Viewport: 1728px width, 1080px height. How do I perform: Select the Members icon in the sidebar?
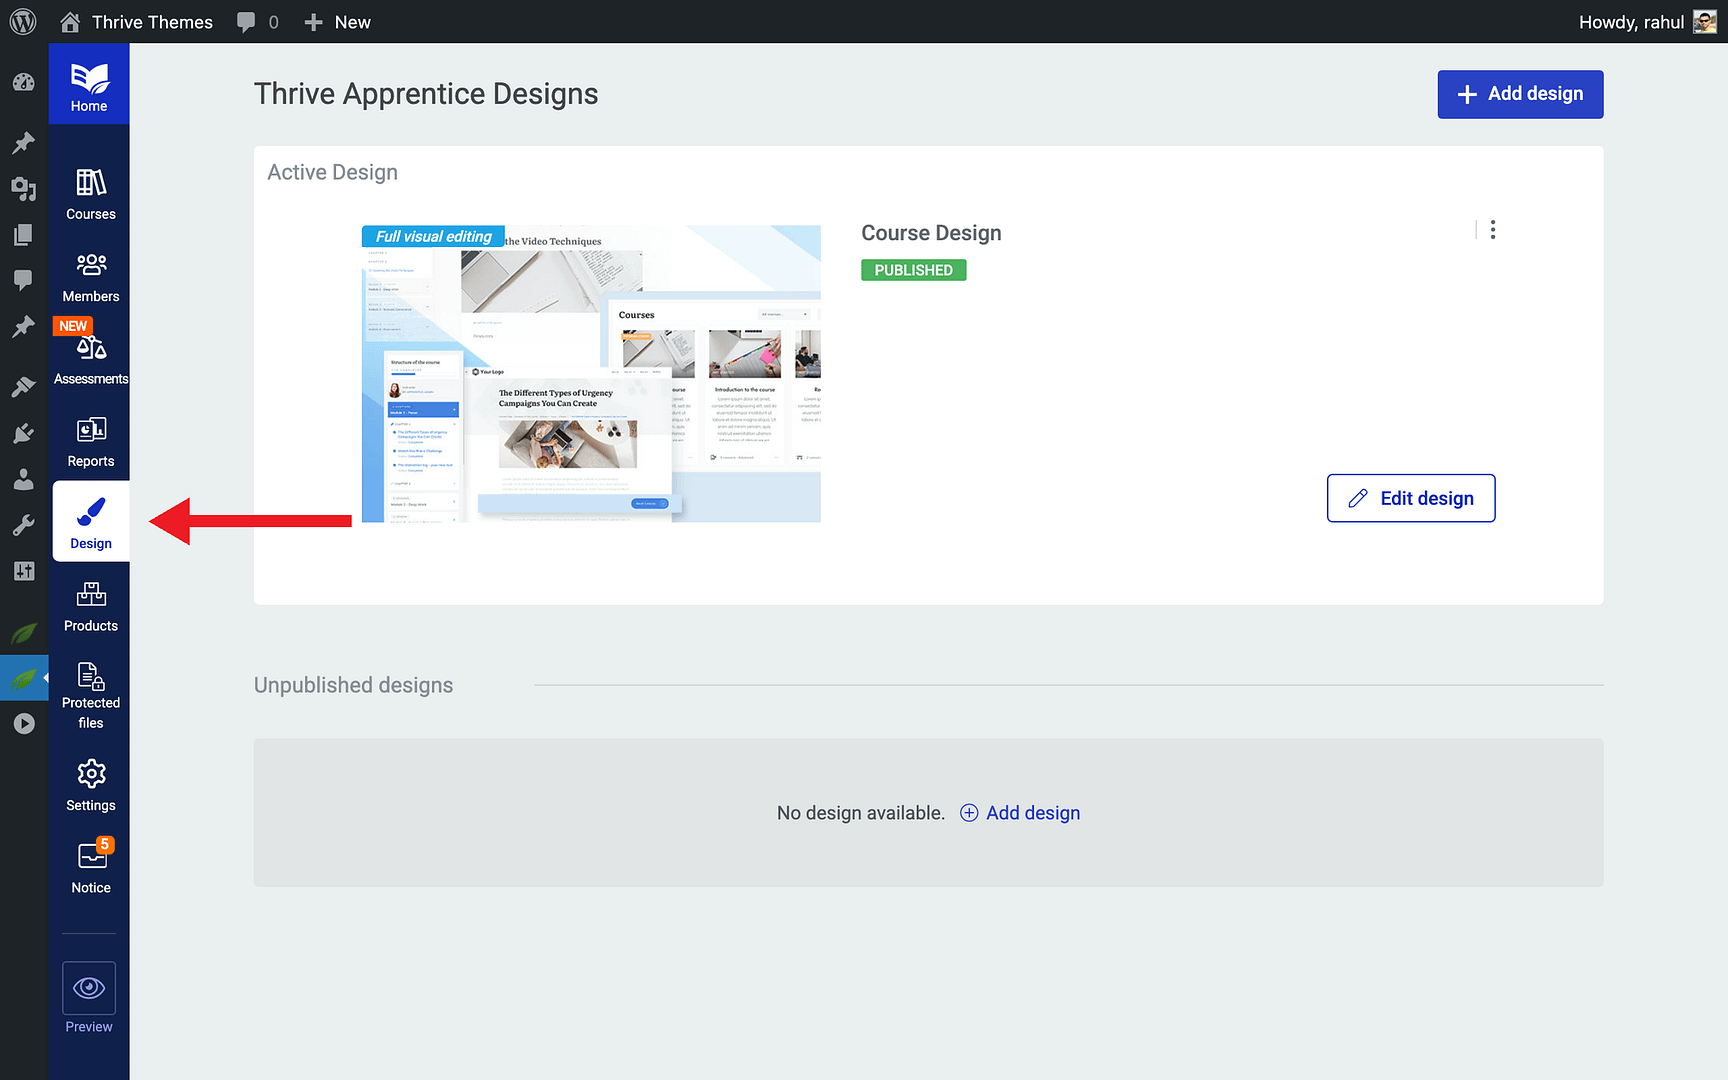point(90,275)
